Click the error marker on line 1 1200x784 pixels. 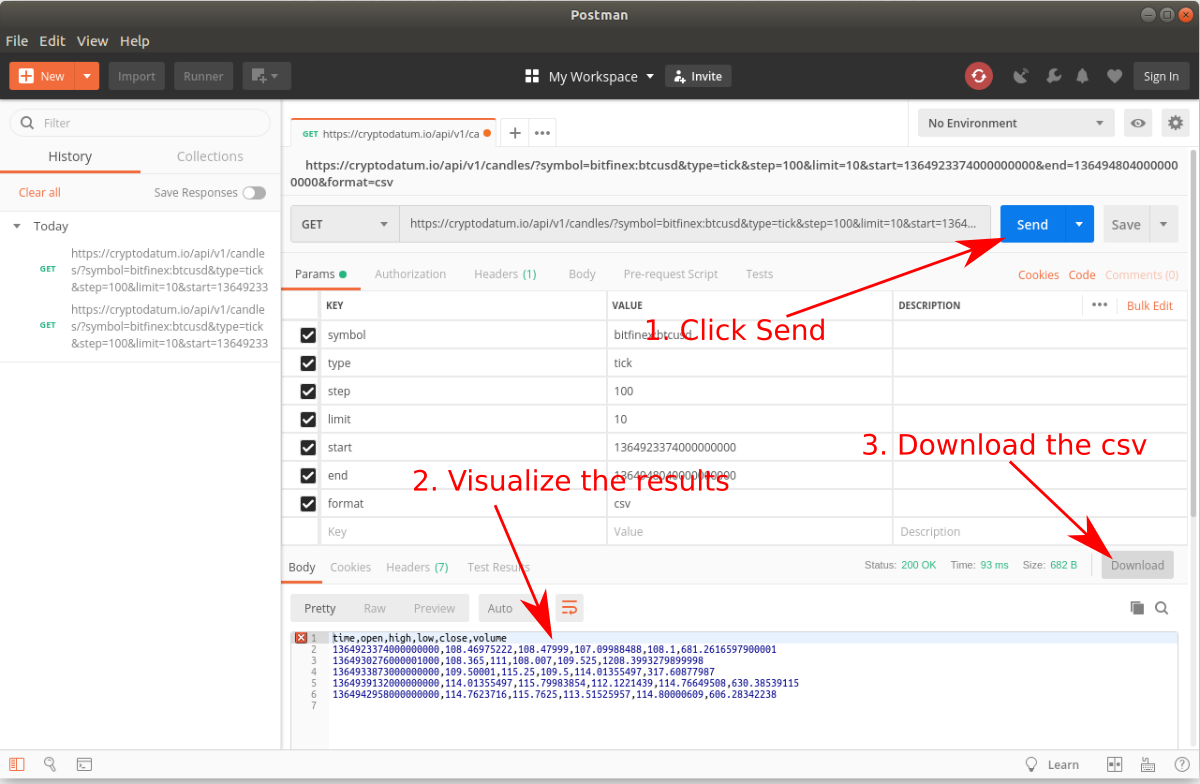301,638
